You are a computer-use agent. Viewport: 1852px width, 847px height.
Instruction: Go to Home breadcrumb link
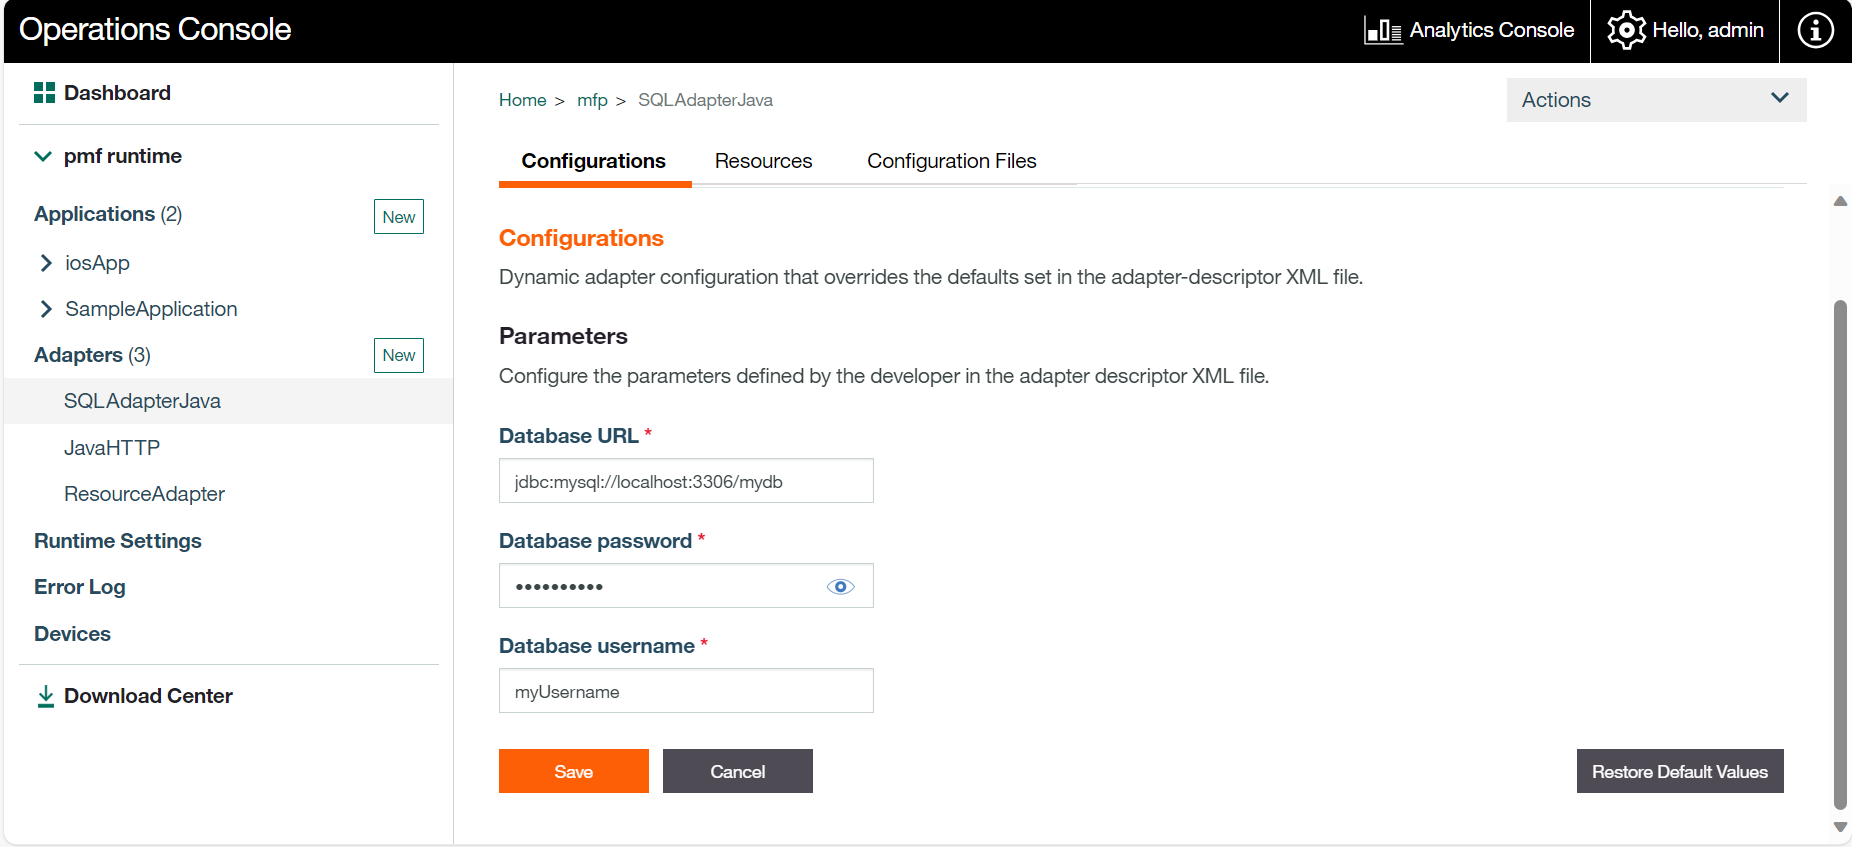pos(522,100)
